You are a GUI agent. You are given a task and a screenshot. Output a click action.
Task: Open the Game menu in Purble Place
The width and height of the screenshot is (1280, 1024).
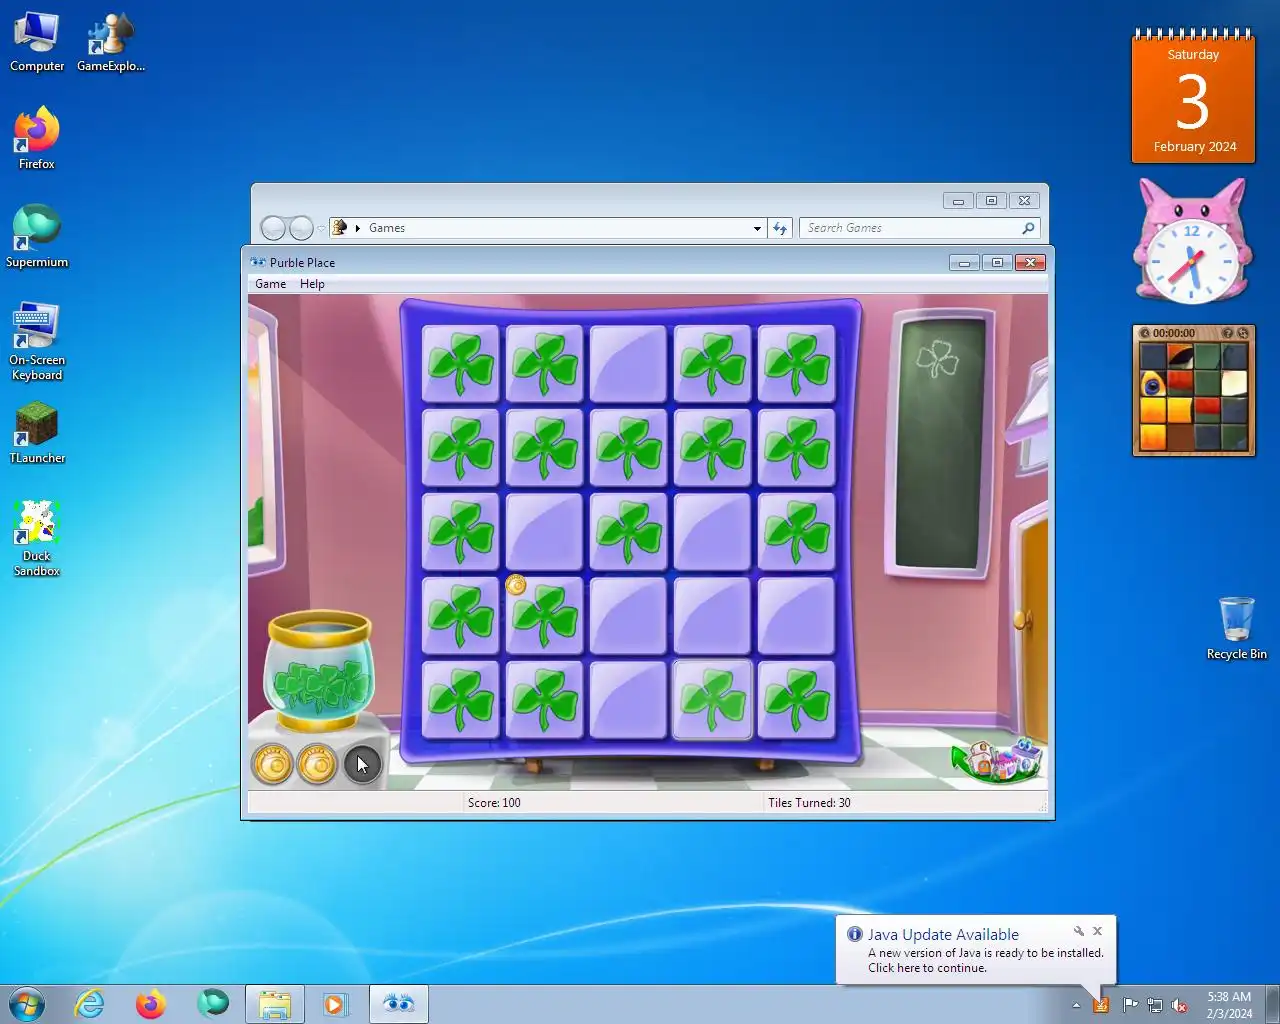270,284
